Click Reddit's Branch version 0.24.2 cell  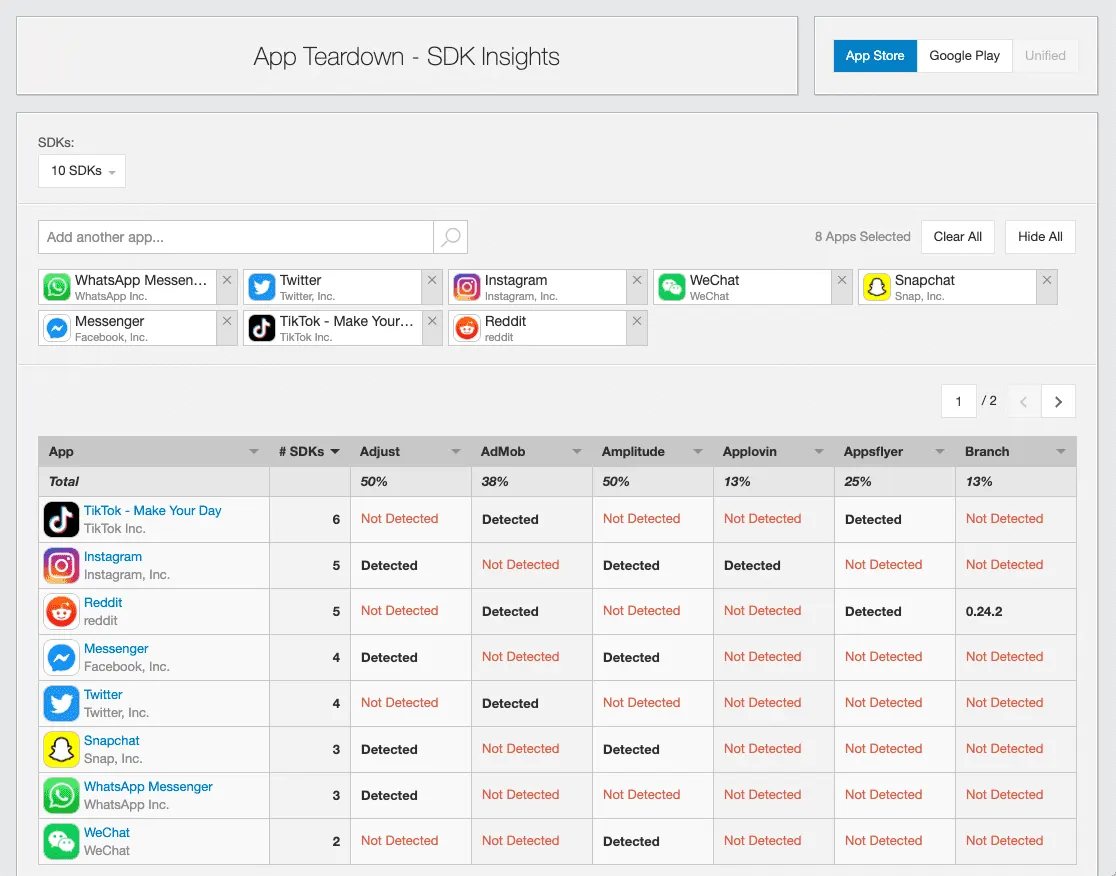click(x=1015, y=611)
